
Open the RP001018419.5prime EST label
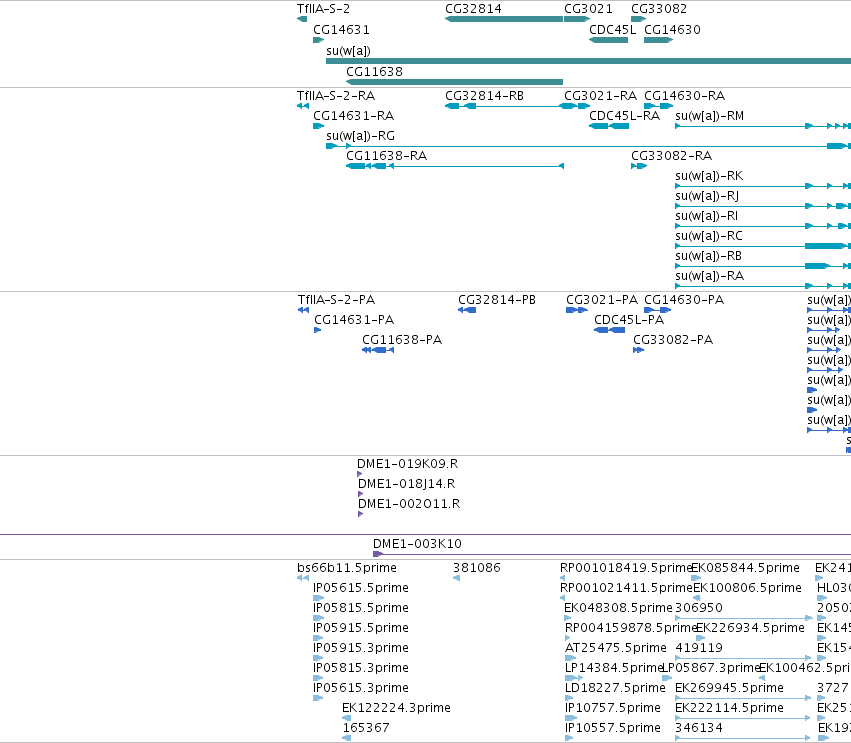click(626, 568)
